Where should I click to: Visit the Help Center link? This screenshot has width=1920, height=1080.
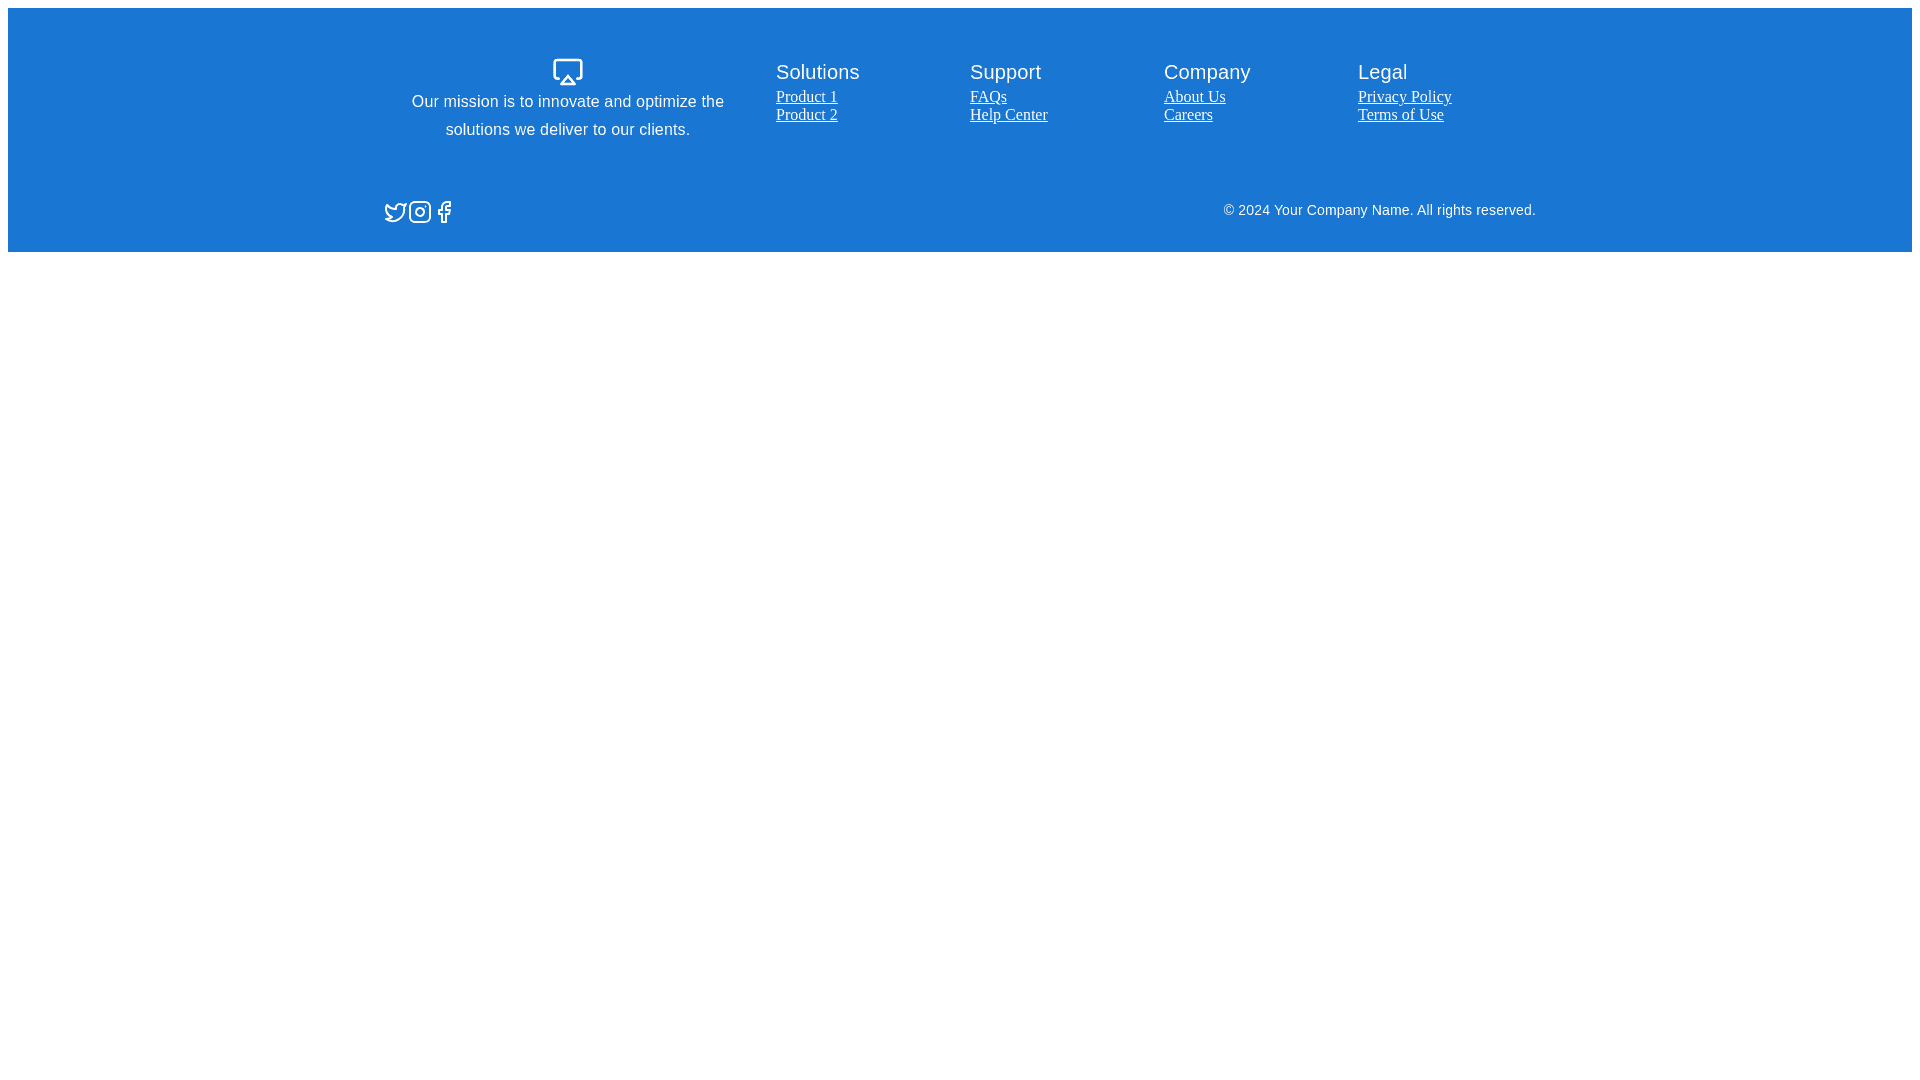[x=1008, y=115]
